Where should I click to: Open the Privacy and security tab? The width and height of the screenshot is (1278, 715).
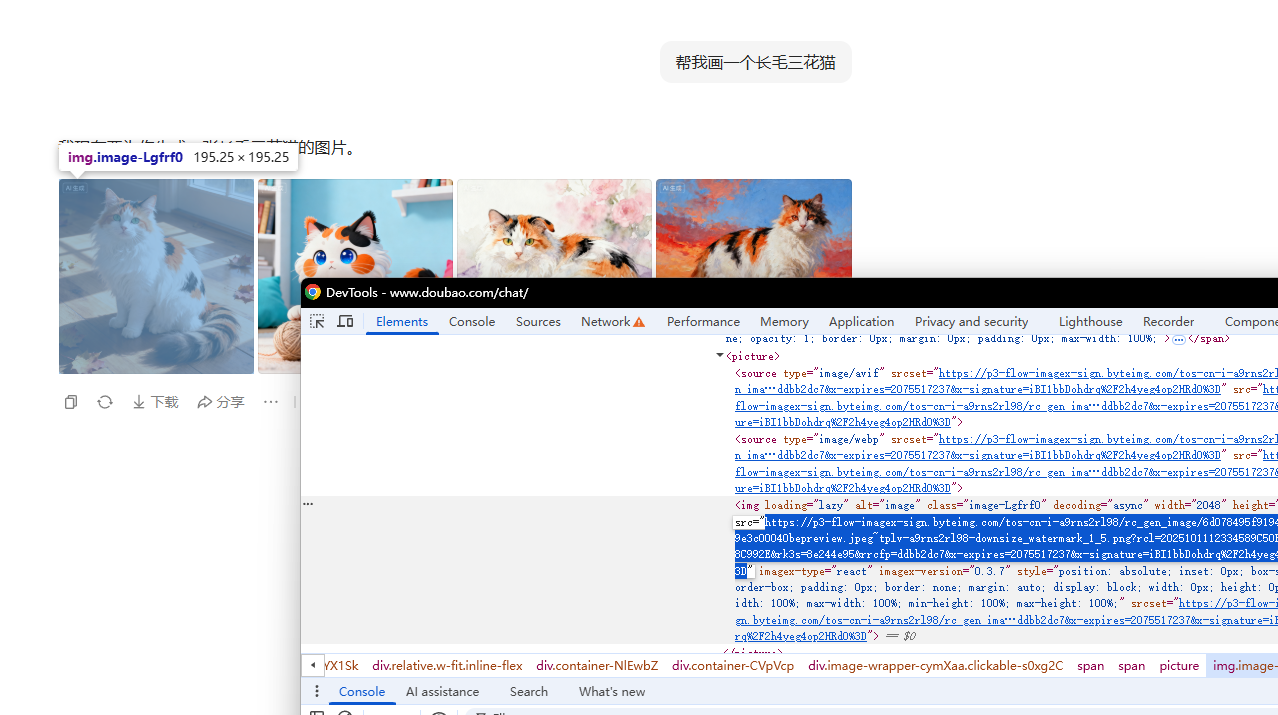[x=971, y=321]
